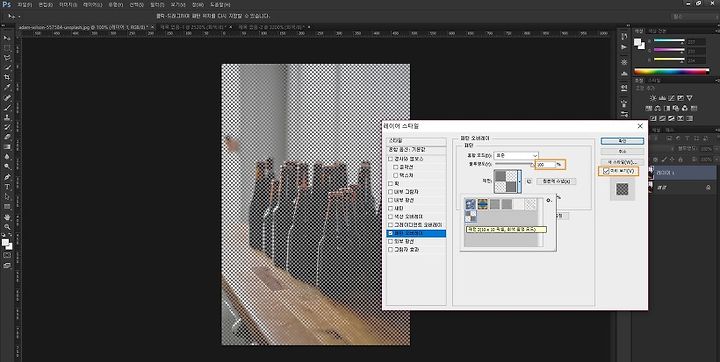
Task: Select Blending Options: Default in styles list
Action: click(416, 150)
